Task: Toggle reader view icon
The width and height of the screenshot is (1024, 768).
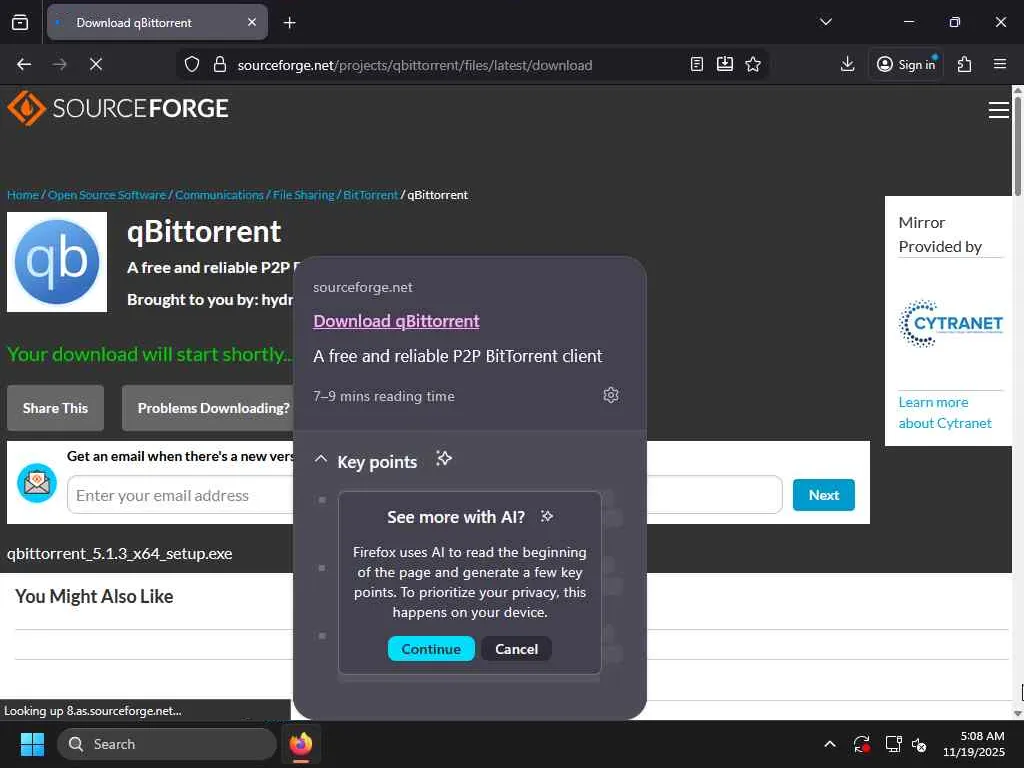Action: (x=697, y=64)
